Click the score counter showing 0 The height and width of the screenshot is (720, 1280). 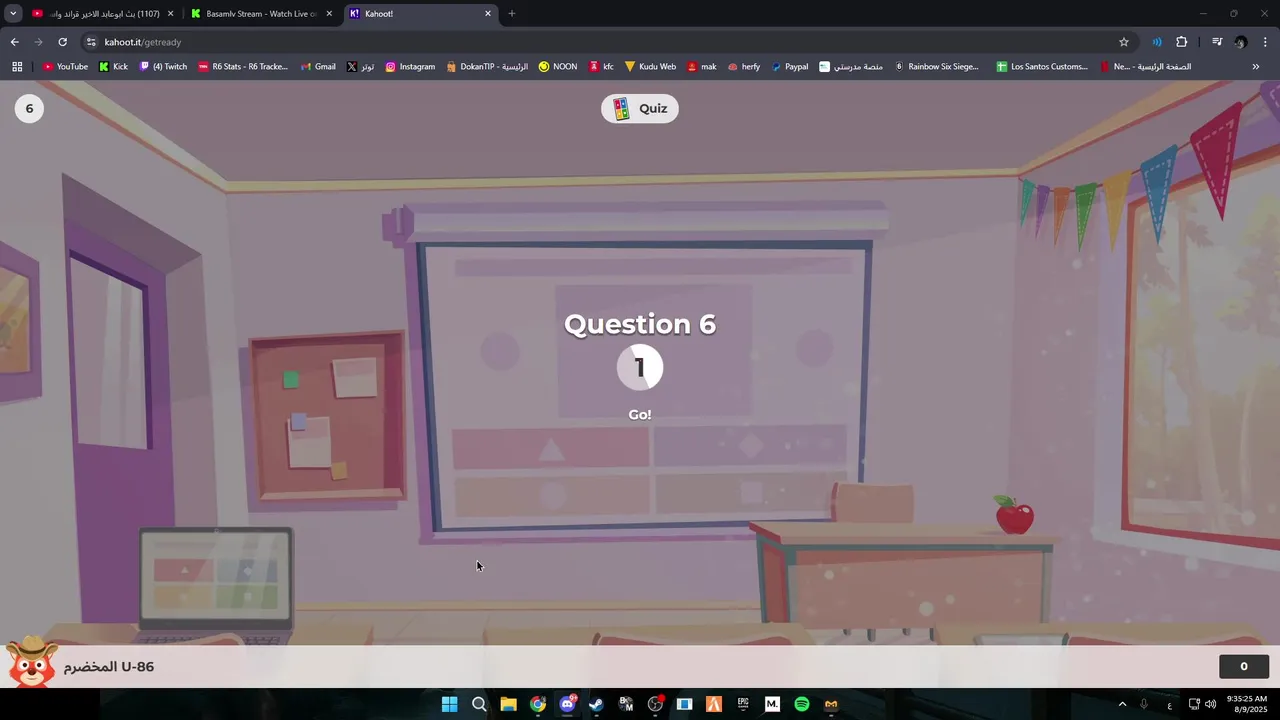point(1244,667)
